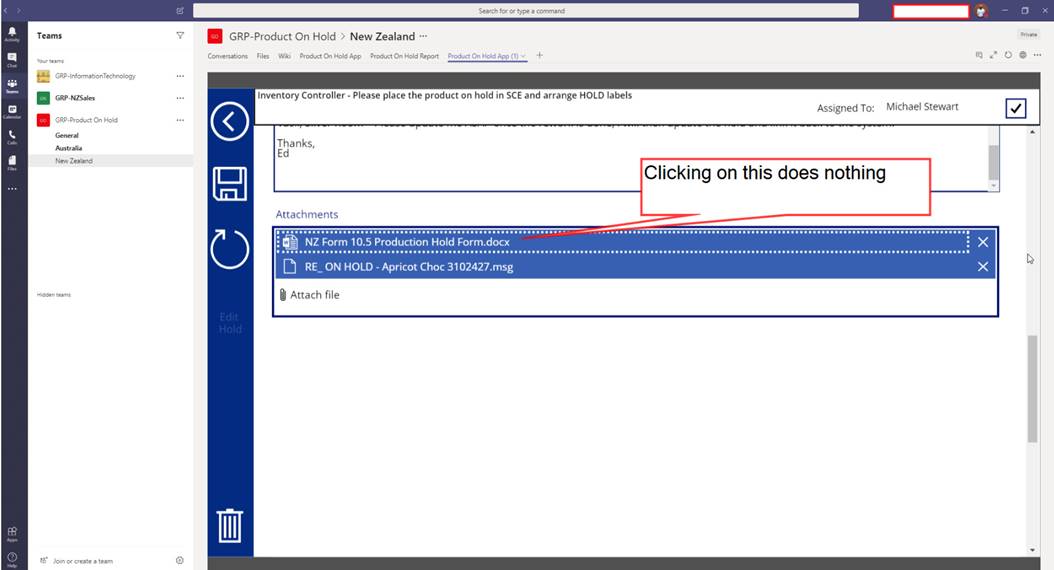This screenshot has height=570, width=1054.
Task: Select the Teams icon in left rail
Action: point(12,86)
